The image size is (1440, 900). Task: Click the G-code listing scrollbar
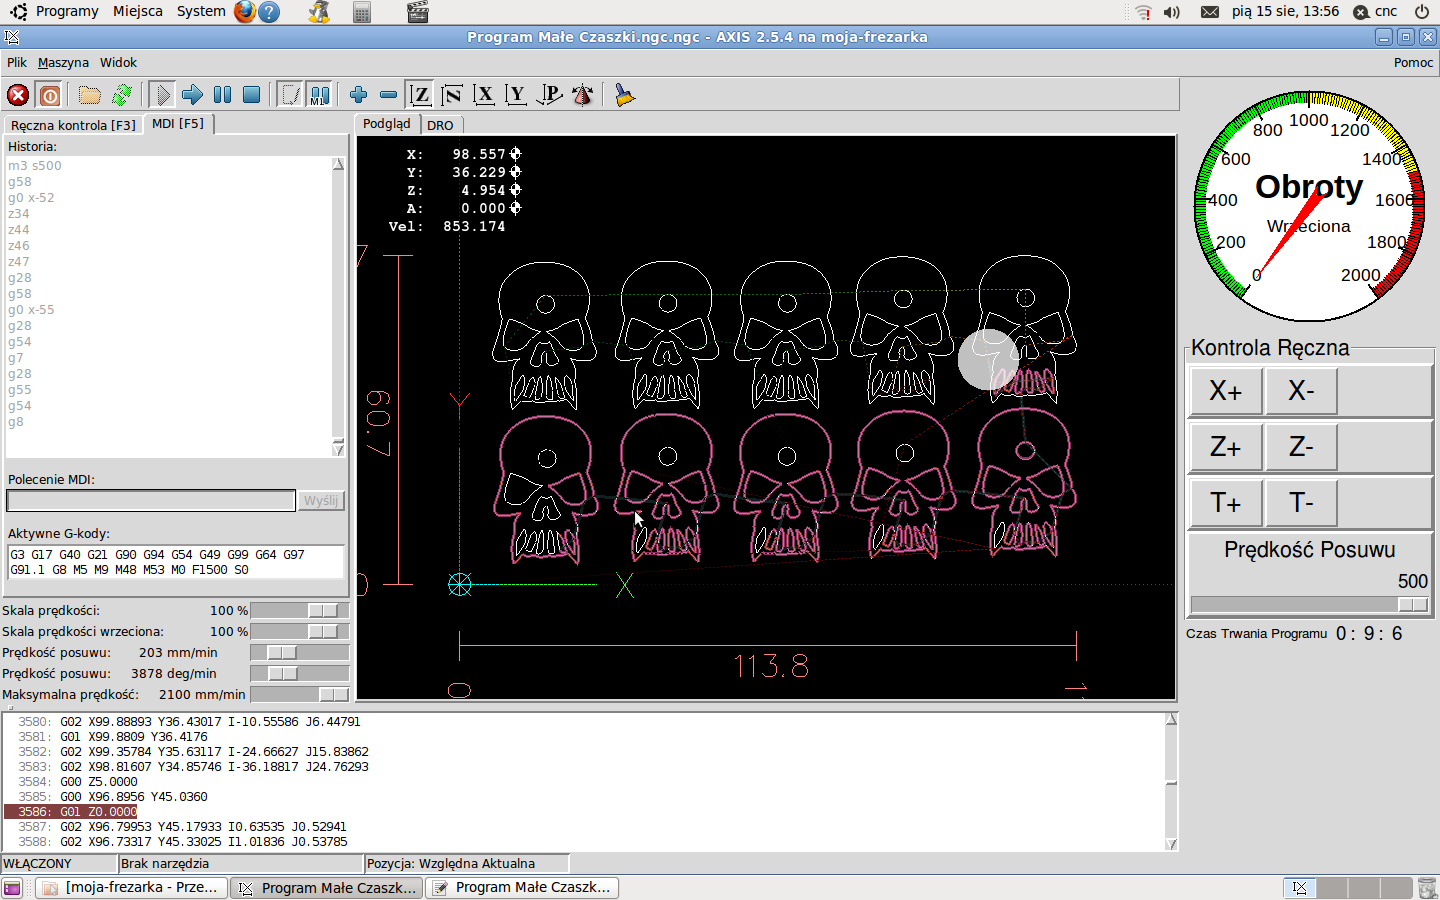(1171, 782)
